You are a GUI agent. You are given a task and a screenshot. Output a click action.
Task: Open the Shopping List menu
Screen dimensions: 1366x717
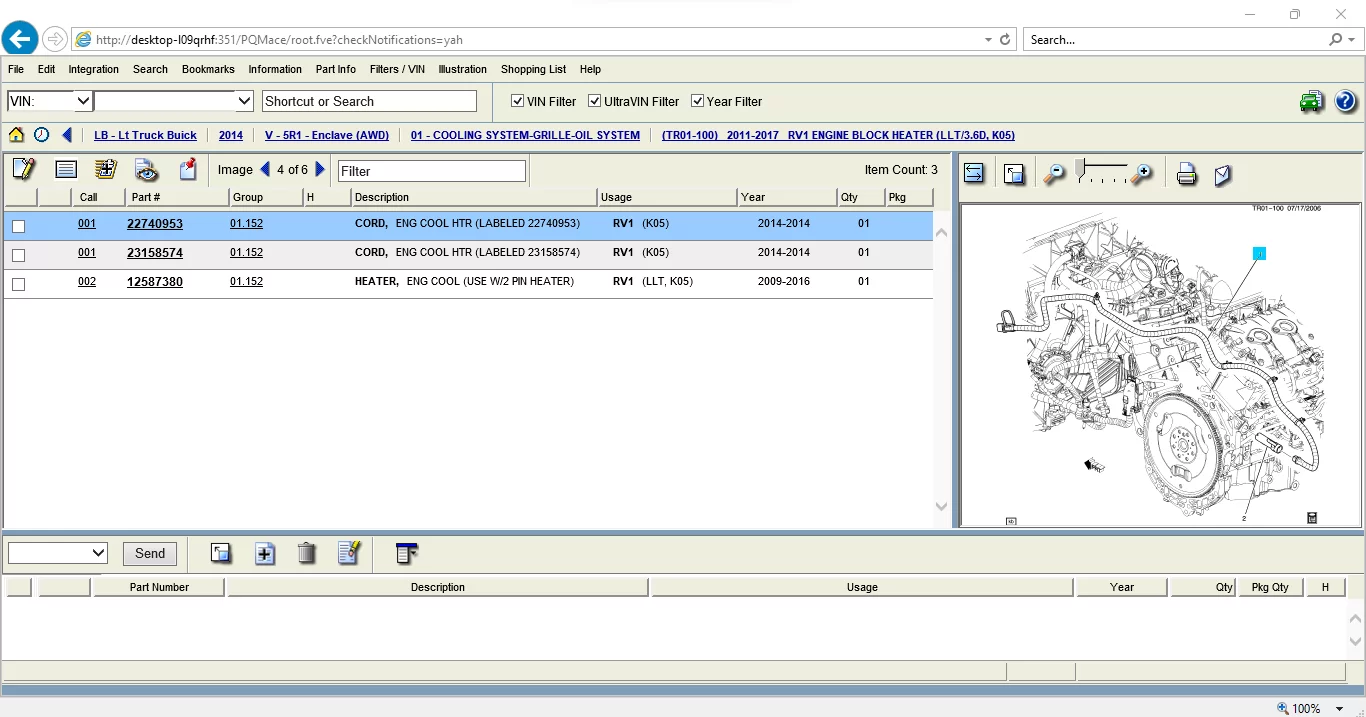pos(533,69)
